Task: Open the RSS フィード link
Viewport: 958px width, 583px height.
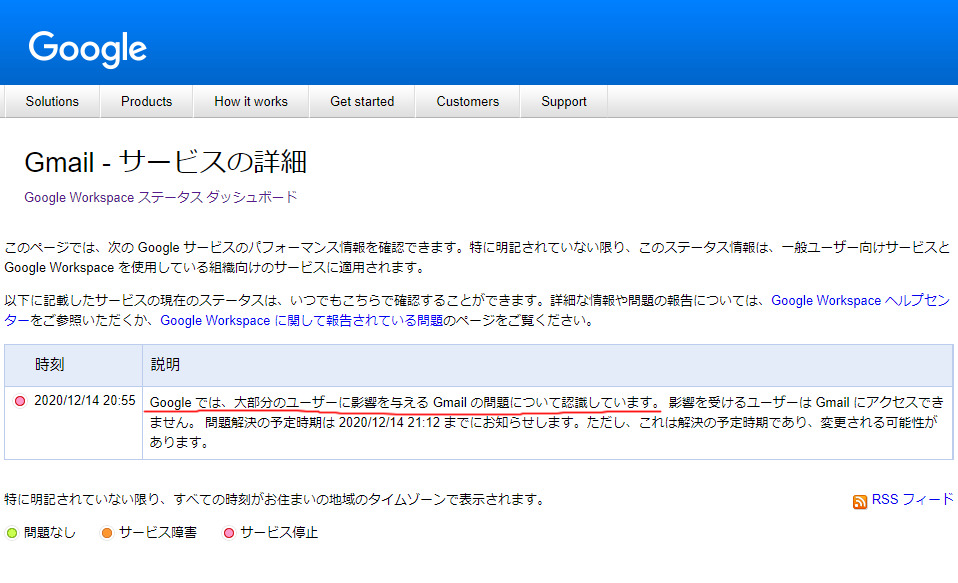Action: [x=912, y=499]
